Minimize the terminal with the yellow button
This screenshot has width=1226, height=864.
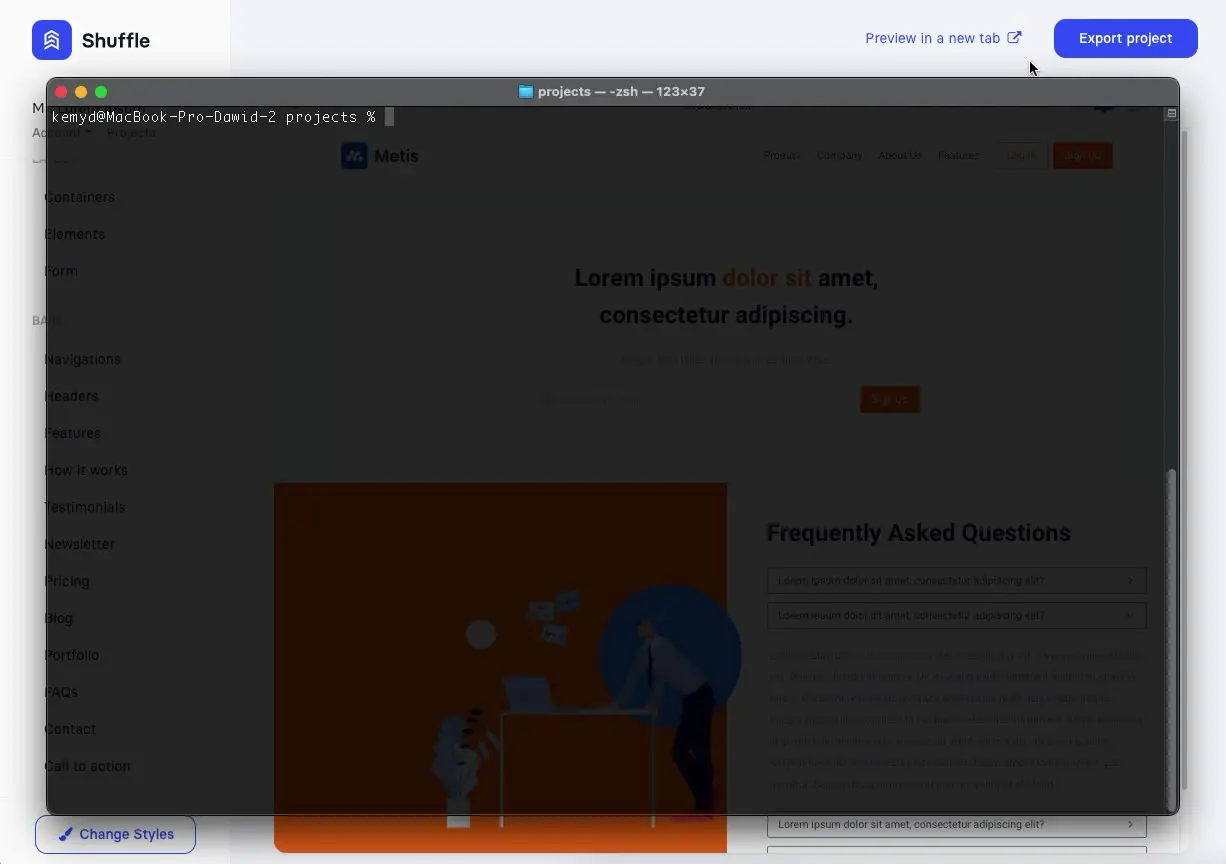coord(81,92)
